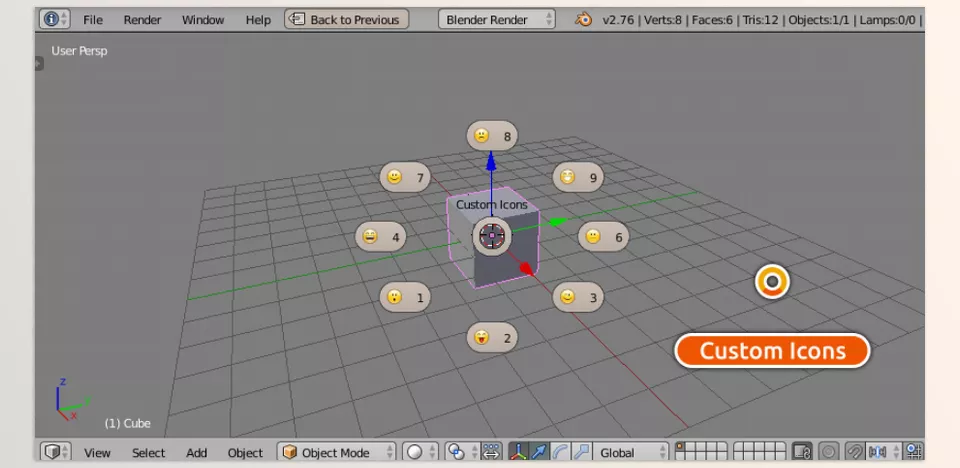960x468 pixels.
Task: Click the surprised emoji icon in option 1
Action: pyautogui.click(x=394, y=297)
